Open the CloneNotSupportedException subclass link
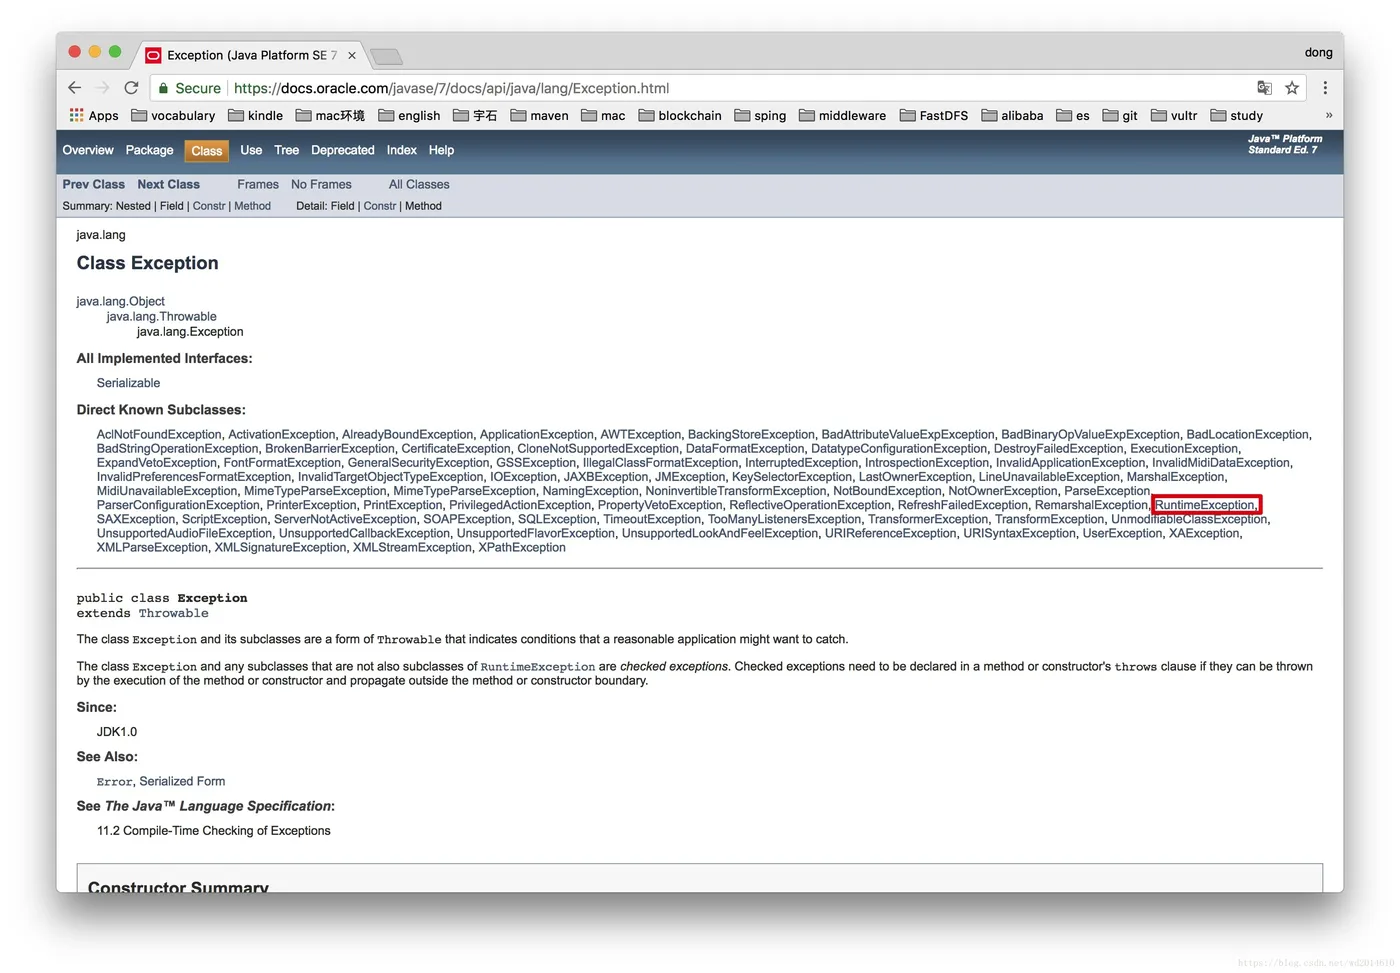Viewport: 1400px width, 973px height. (x=598, y=449)
